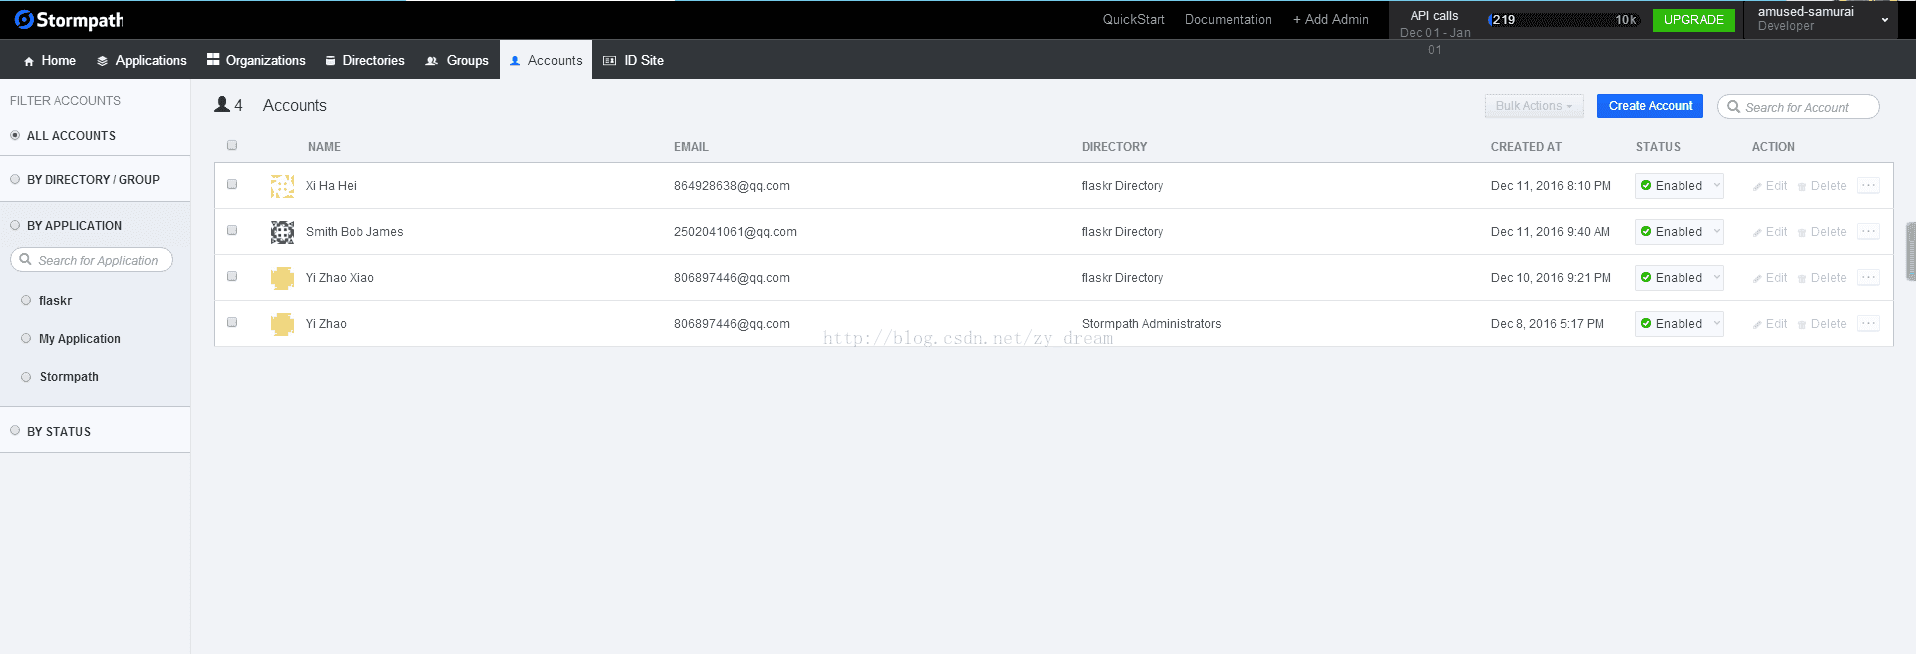Open more actions for Yi Zhao
1916x654 pixels.
pos(1868,324)
